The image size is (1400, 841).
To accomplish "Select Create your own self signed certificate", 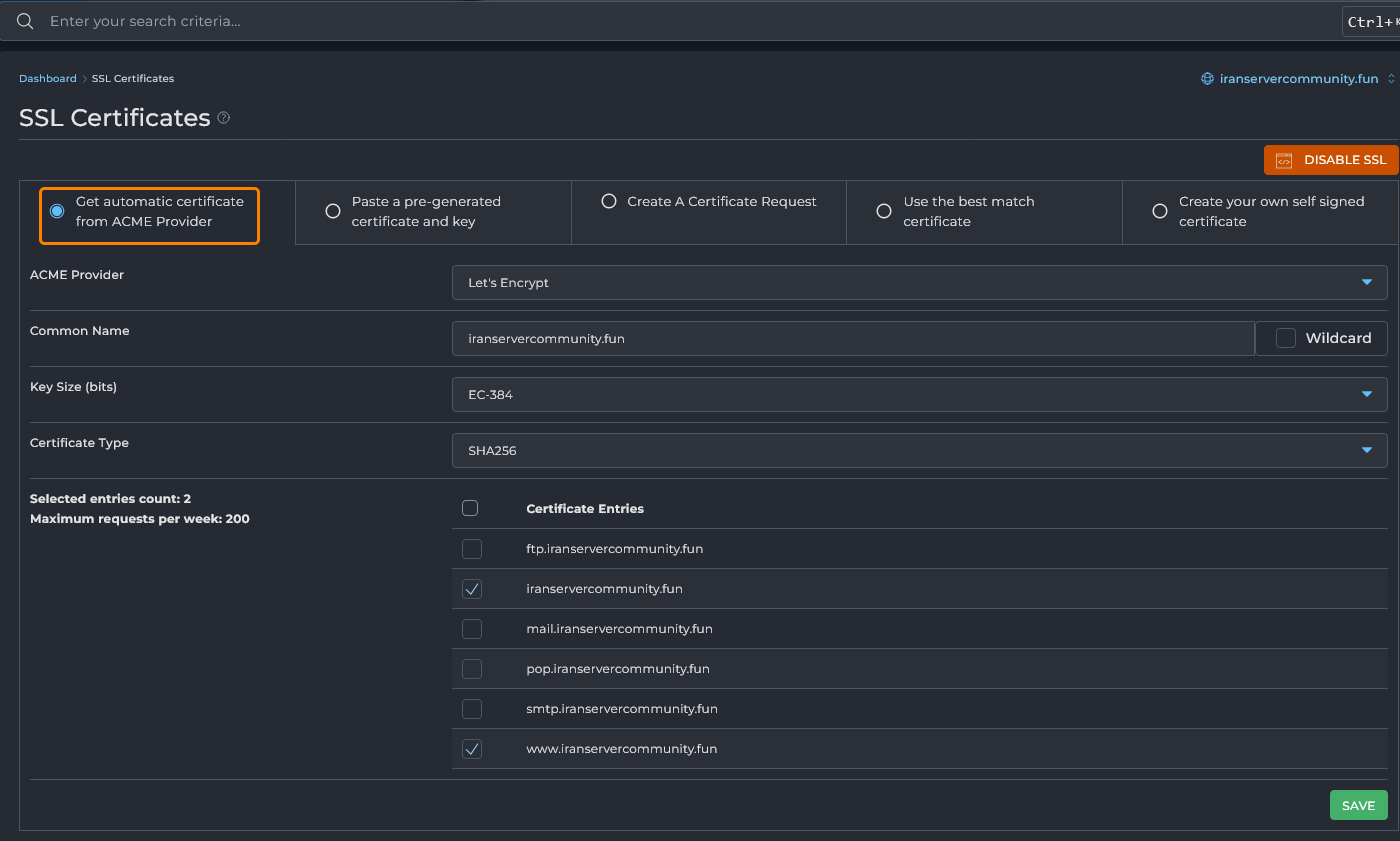I will (1160, 211).
